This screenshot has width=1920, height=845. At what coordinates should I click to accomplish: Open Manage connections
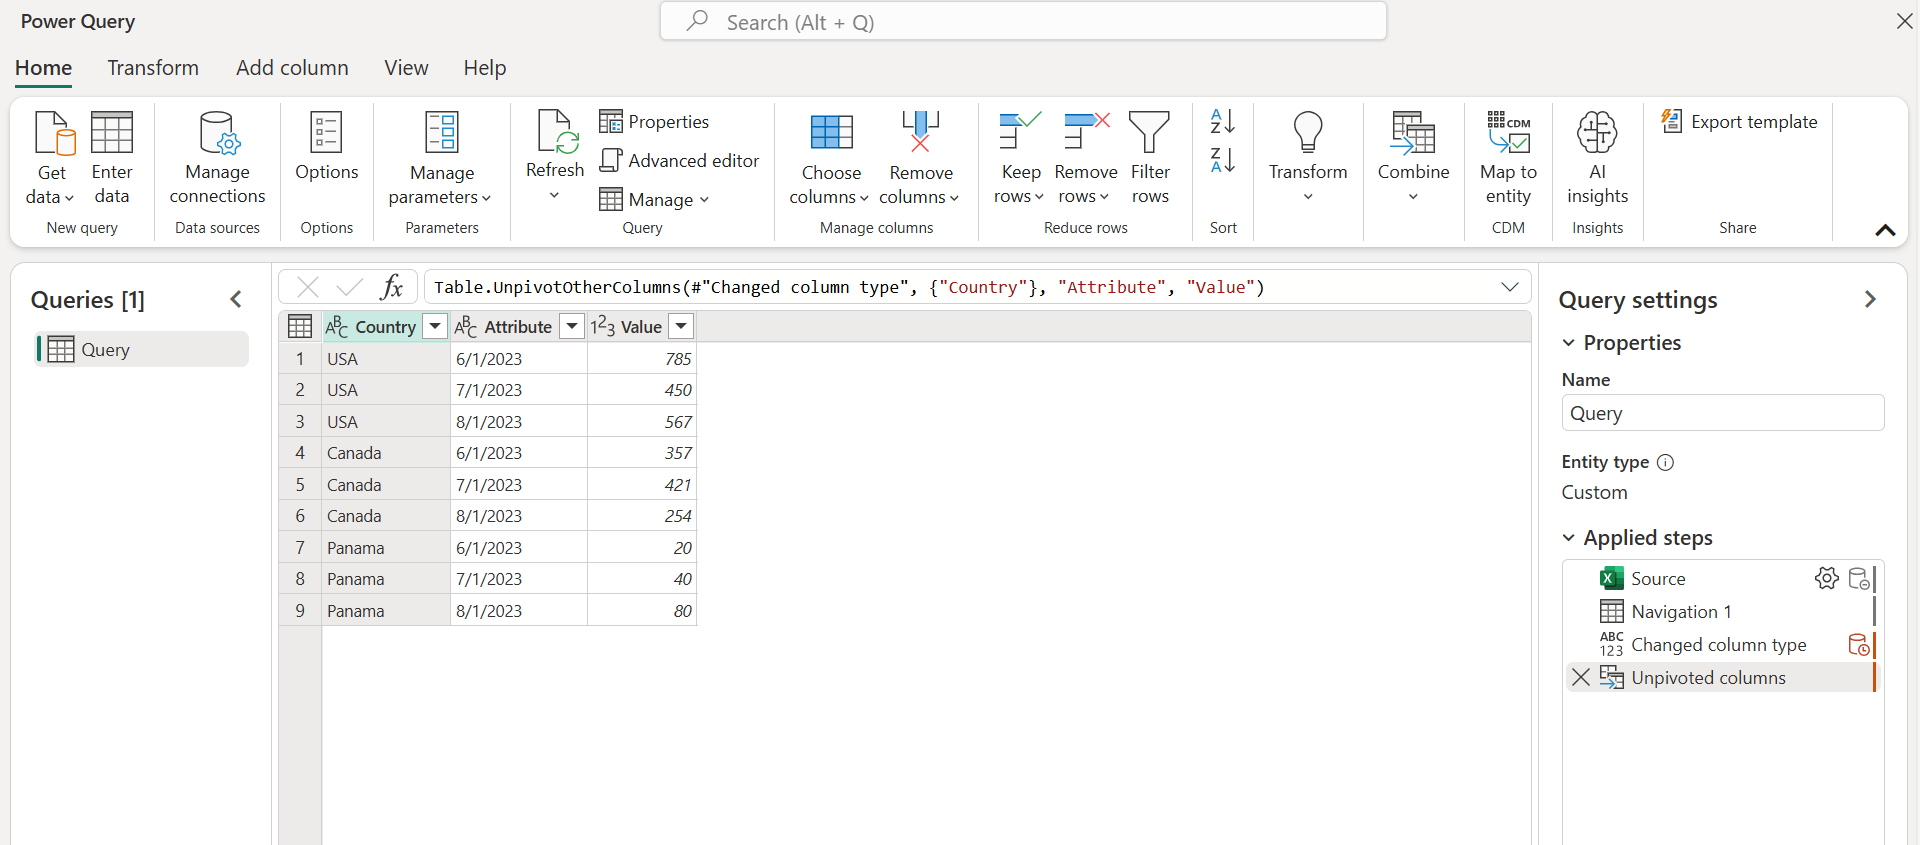coord(217,158)
